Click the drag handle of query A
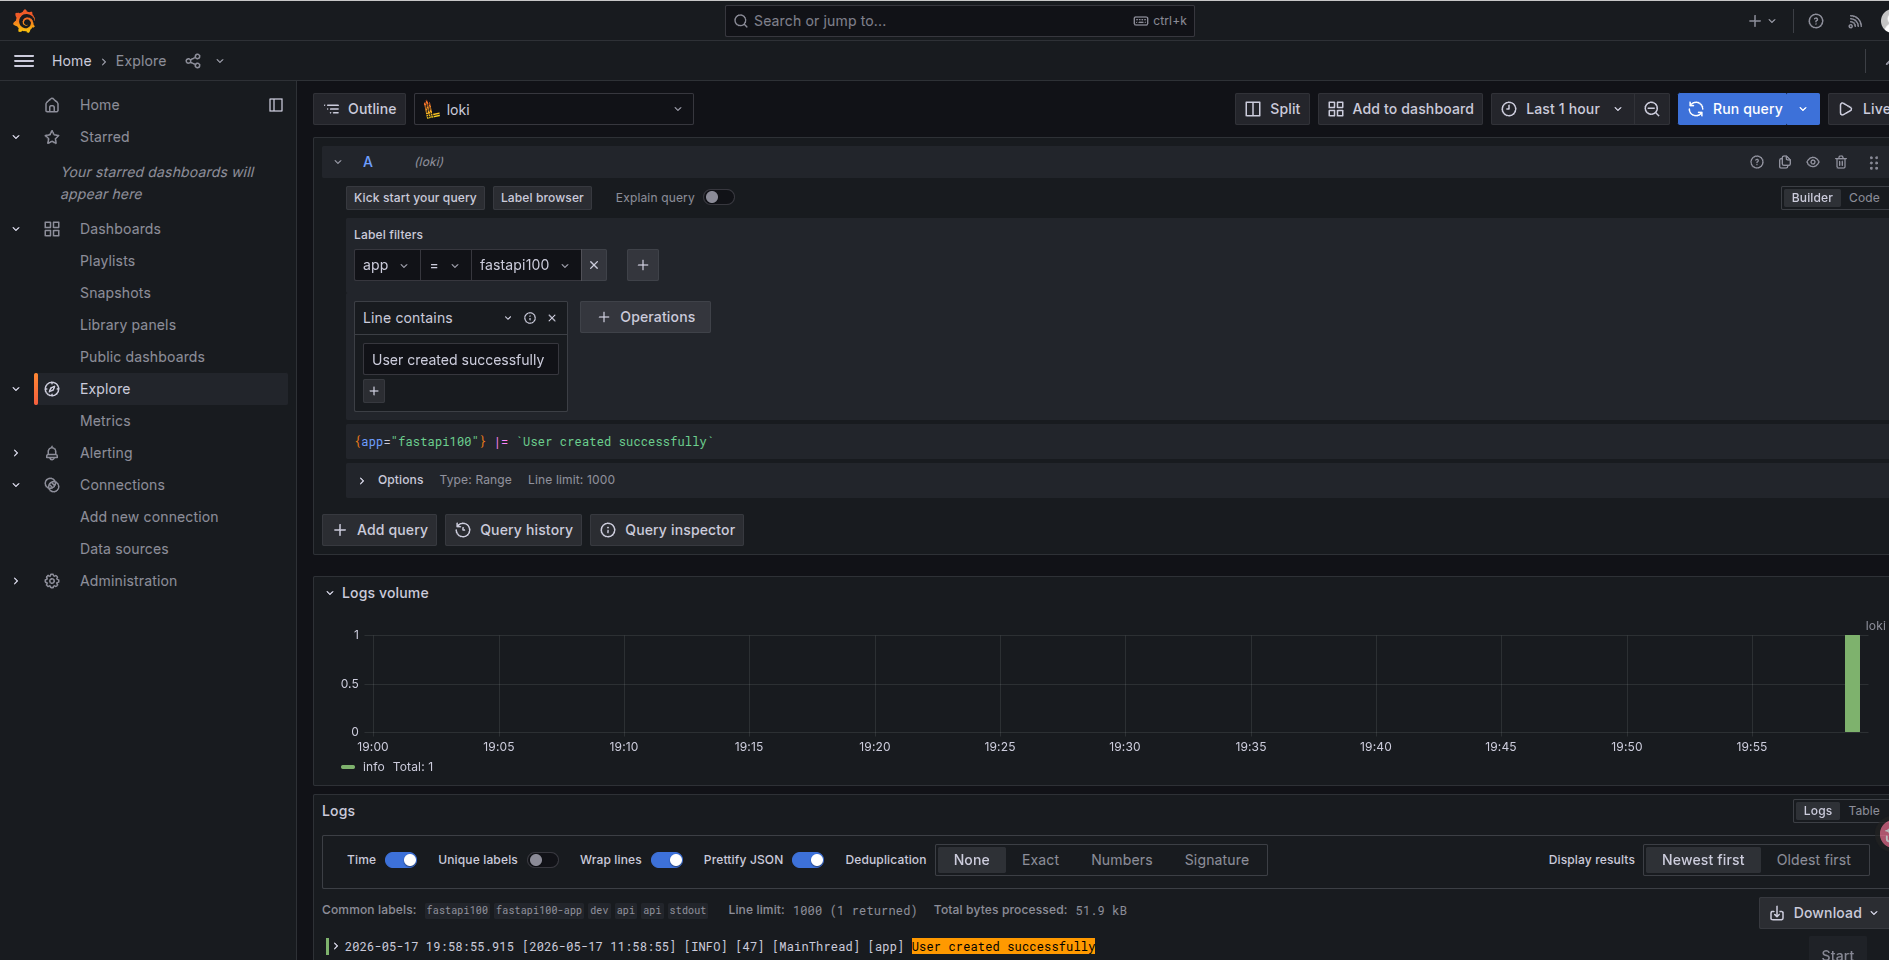The image size is (1889, 960). pyautogui.click(x=1873, y=162)
